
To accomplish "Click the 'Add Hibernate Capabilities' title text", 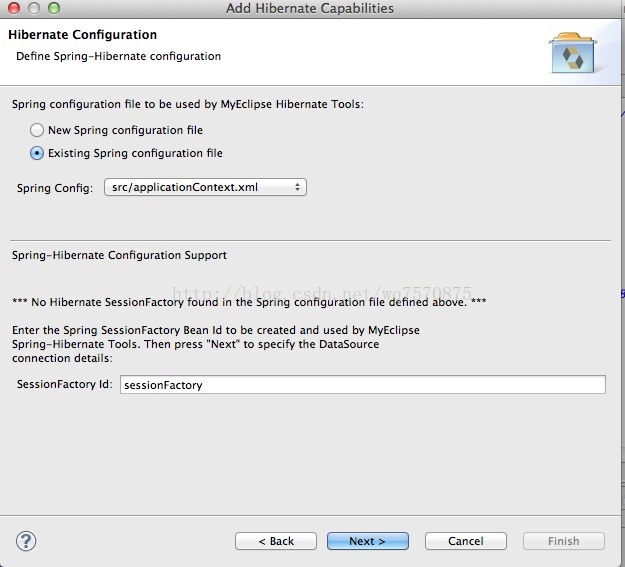I will pyautogui.click(x=310, y=8).
